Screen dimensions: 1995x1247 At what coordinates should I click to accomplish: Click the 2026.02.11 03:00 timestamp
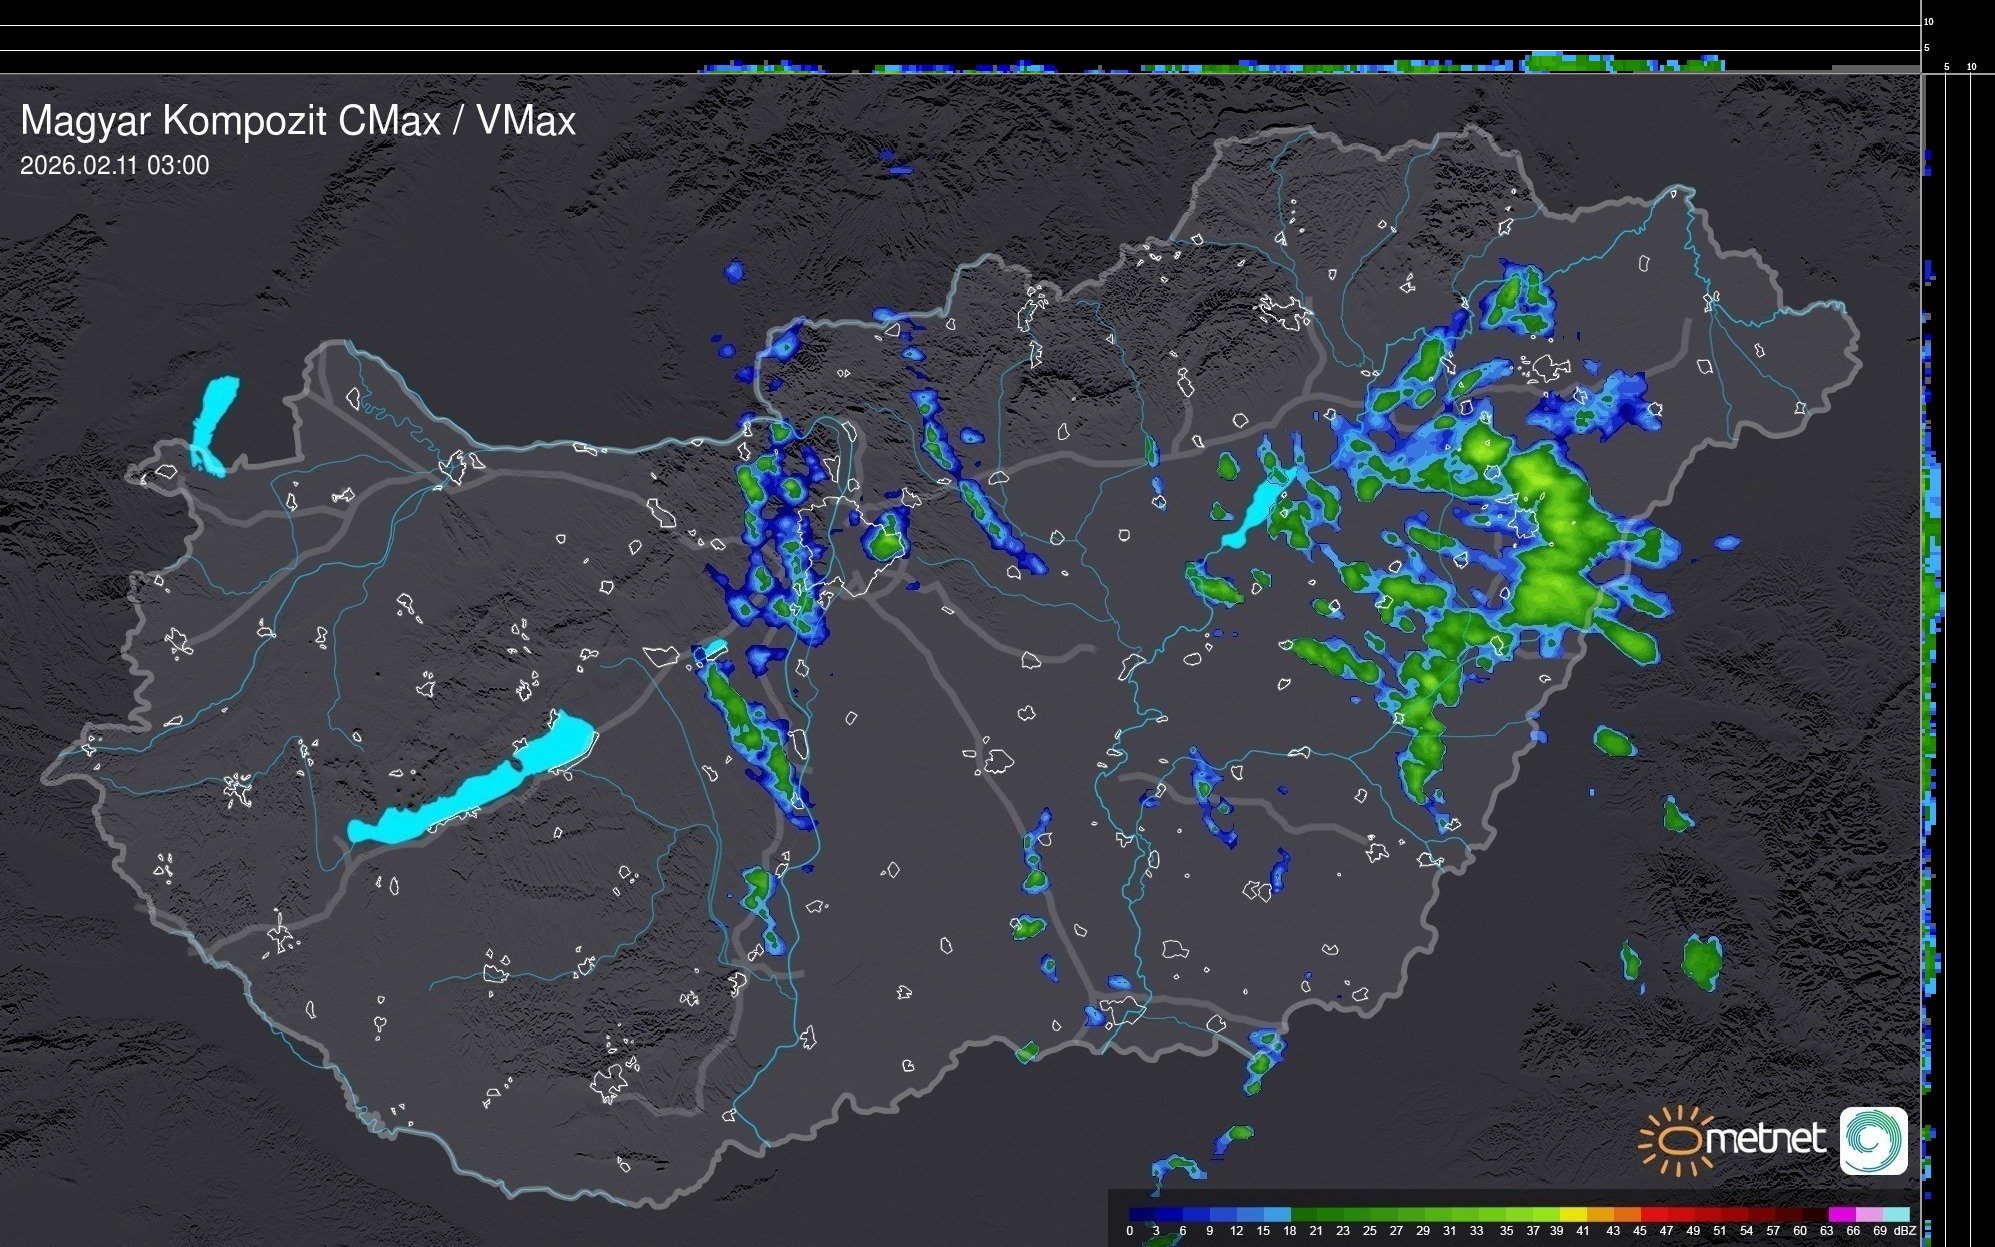(115, 166)
